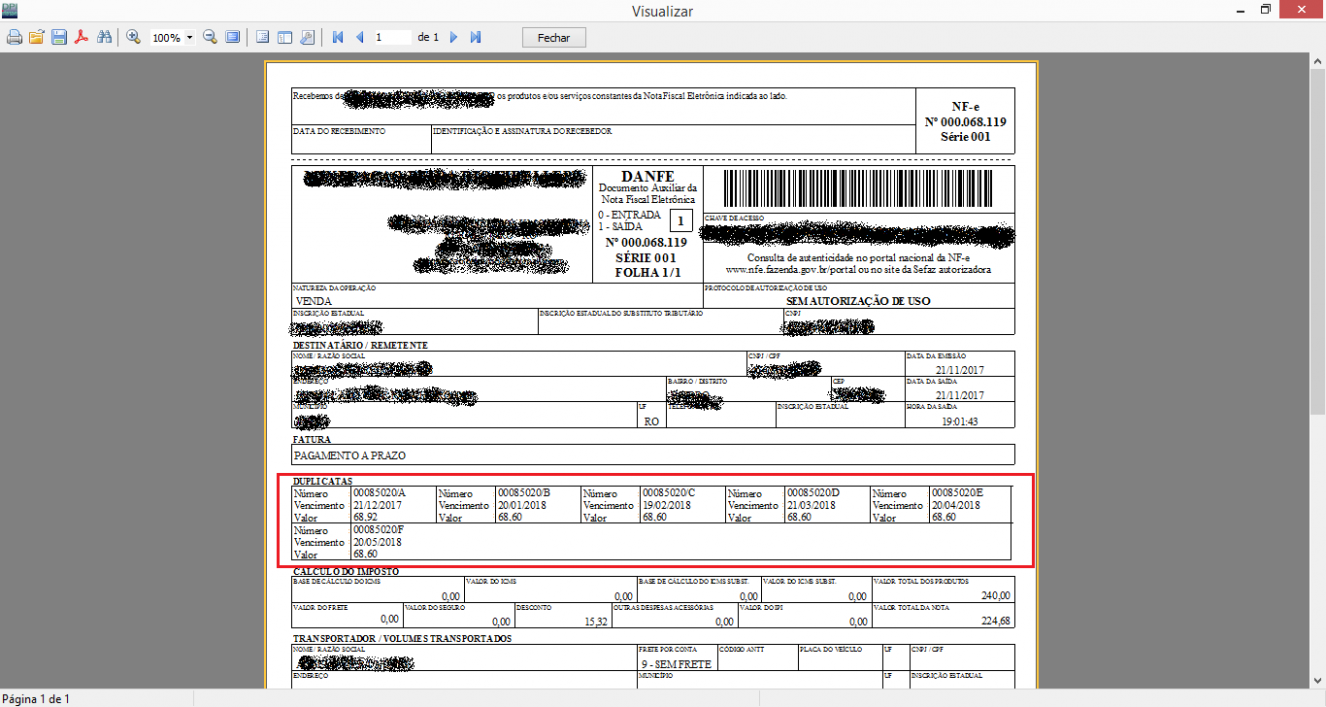Save the report with the floppy icon
Viewport: 1326px width, 707px height.
[59, 37]
